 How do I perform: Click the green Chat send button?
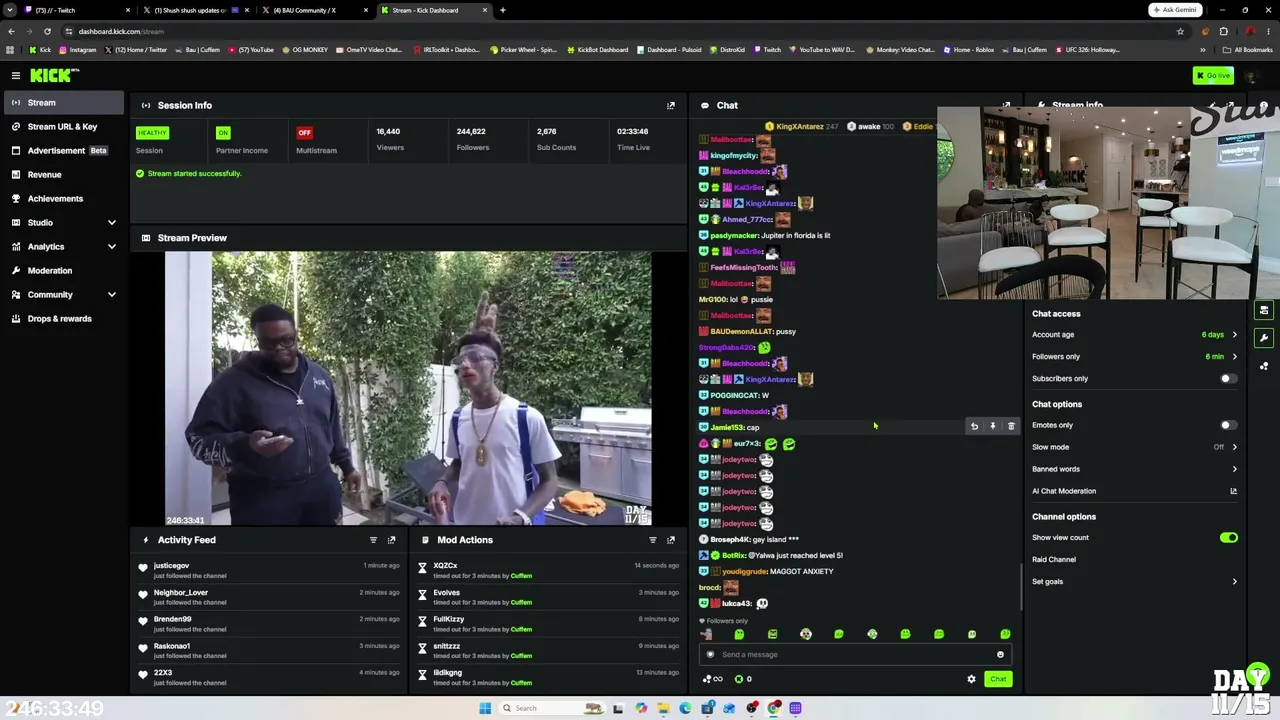pos(998,679)
